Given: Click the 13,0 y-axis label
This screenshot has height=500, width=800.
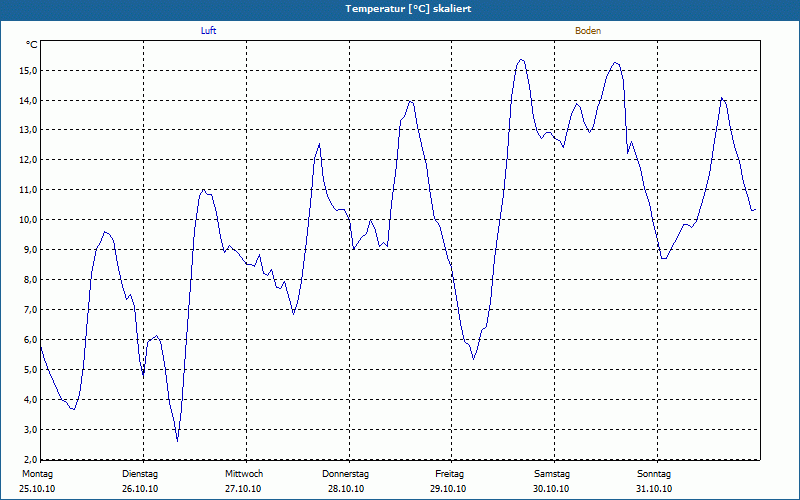Looking at the screenshot, I should (x=28, y=130).
